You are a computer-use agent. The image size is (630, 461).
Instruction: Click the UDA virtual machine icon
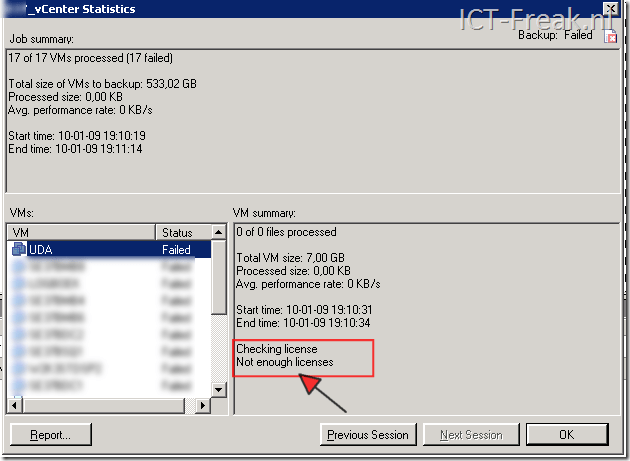tap(19, 250)
